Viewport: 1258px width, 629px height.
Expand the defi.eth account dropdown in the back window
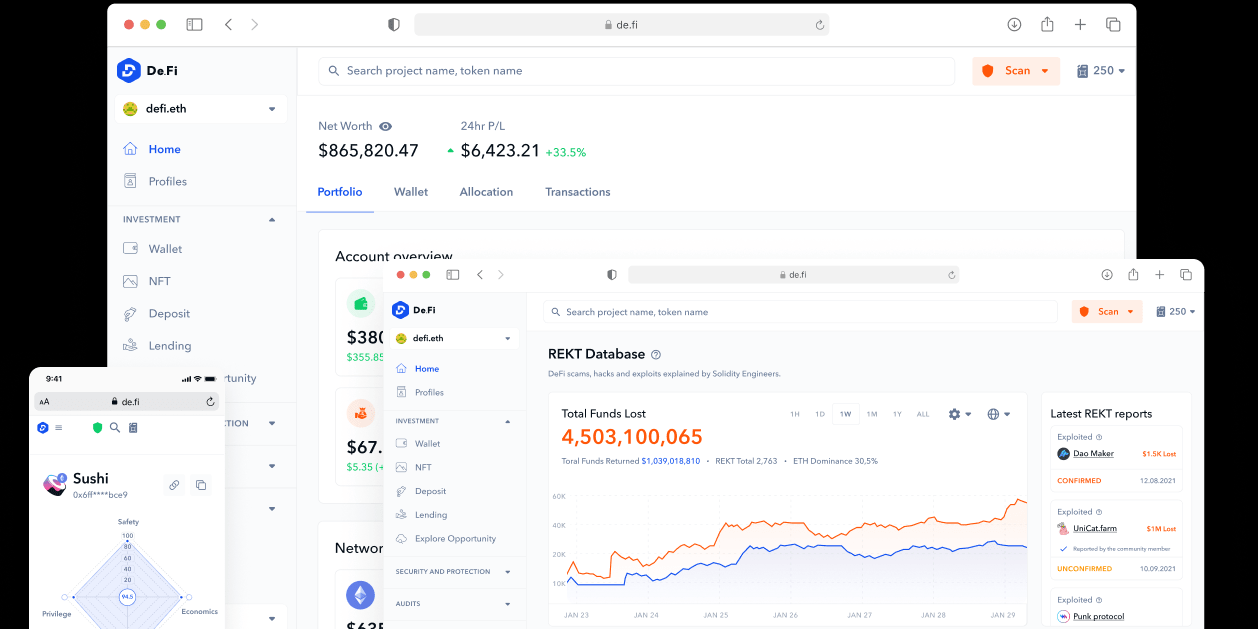[x=271, y=109]
